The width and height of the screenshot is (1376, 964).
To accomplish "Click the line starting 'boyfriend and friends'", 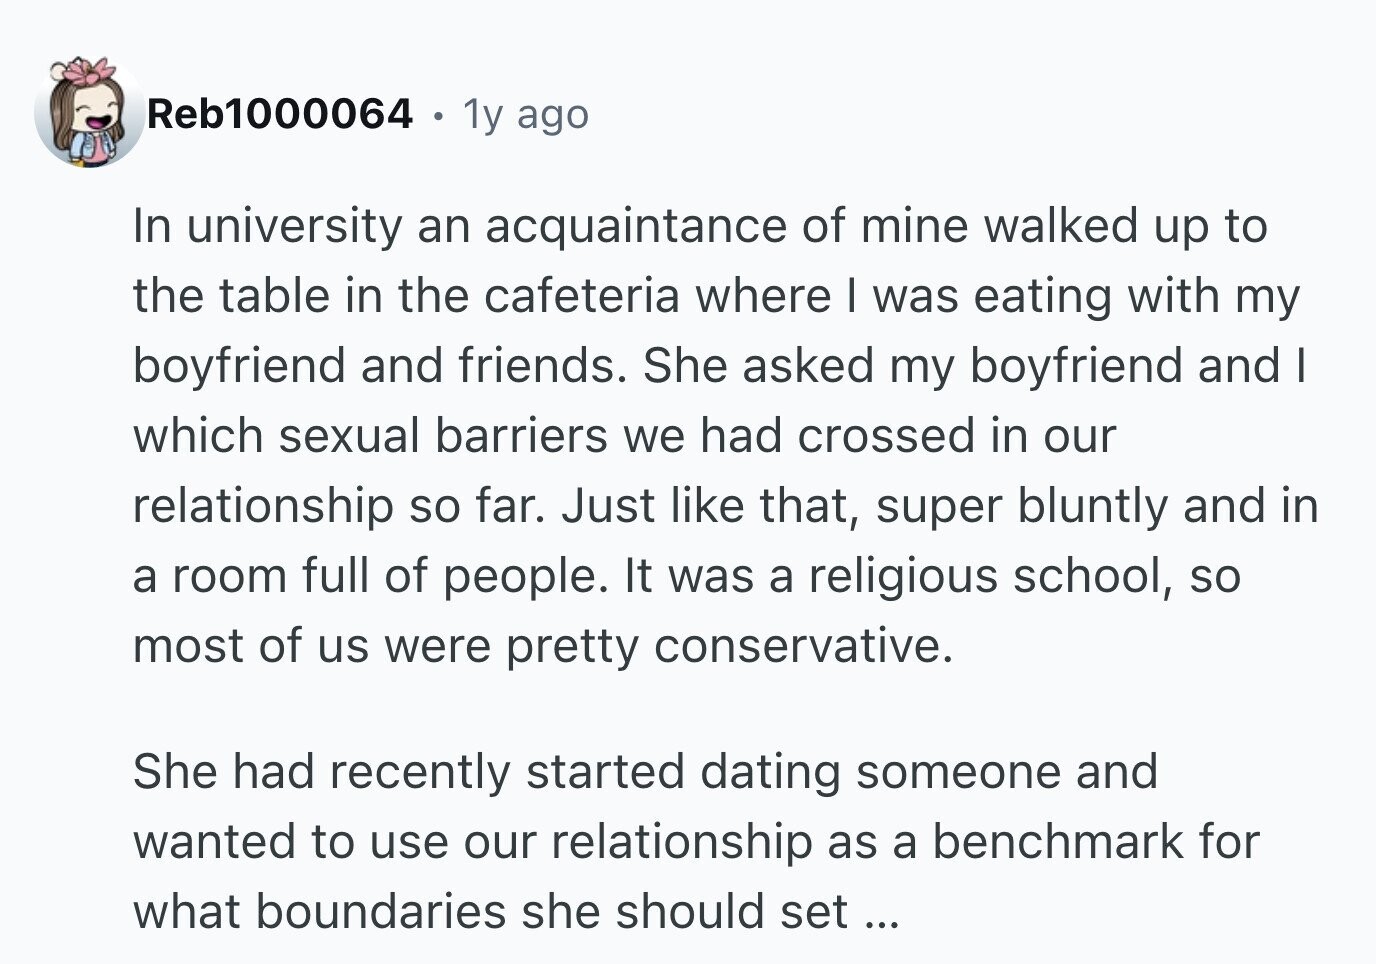I will [720, 366].
